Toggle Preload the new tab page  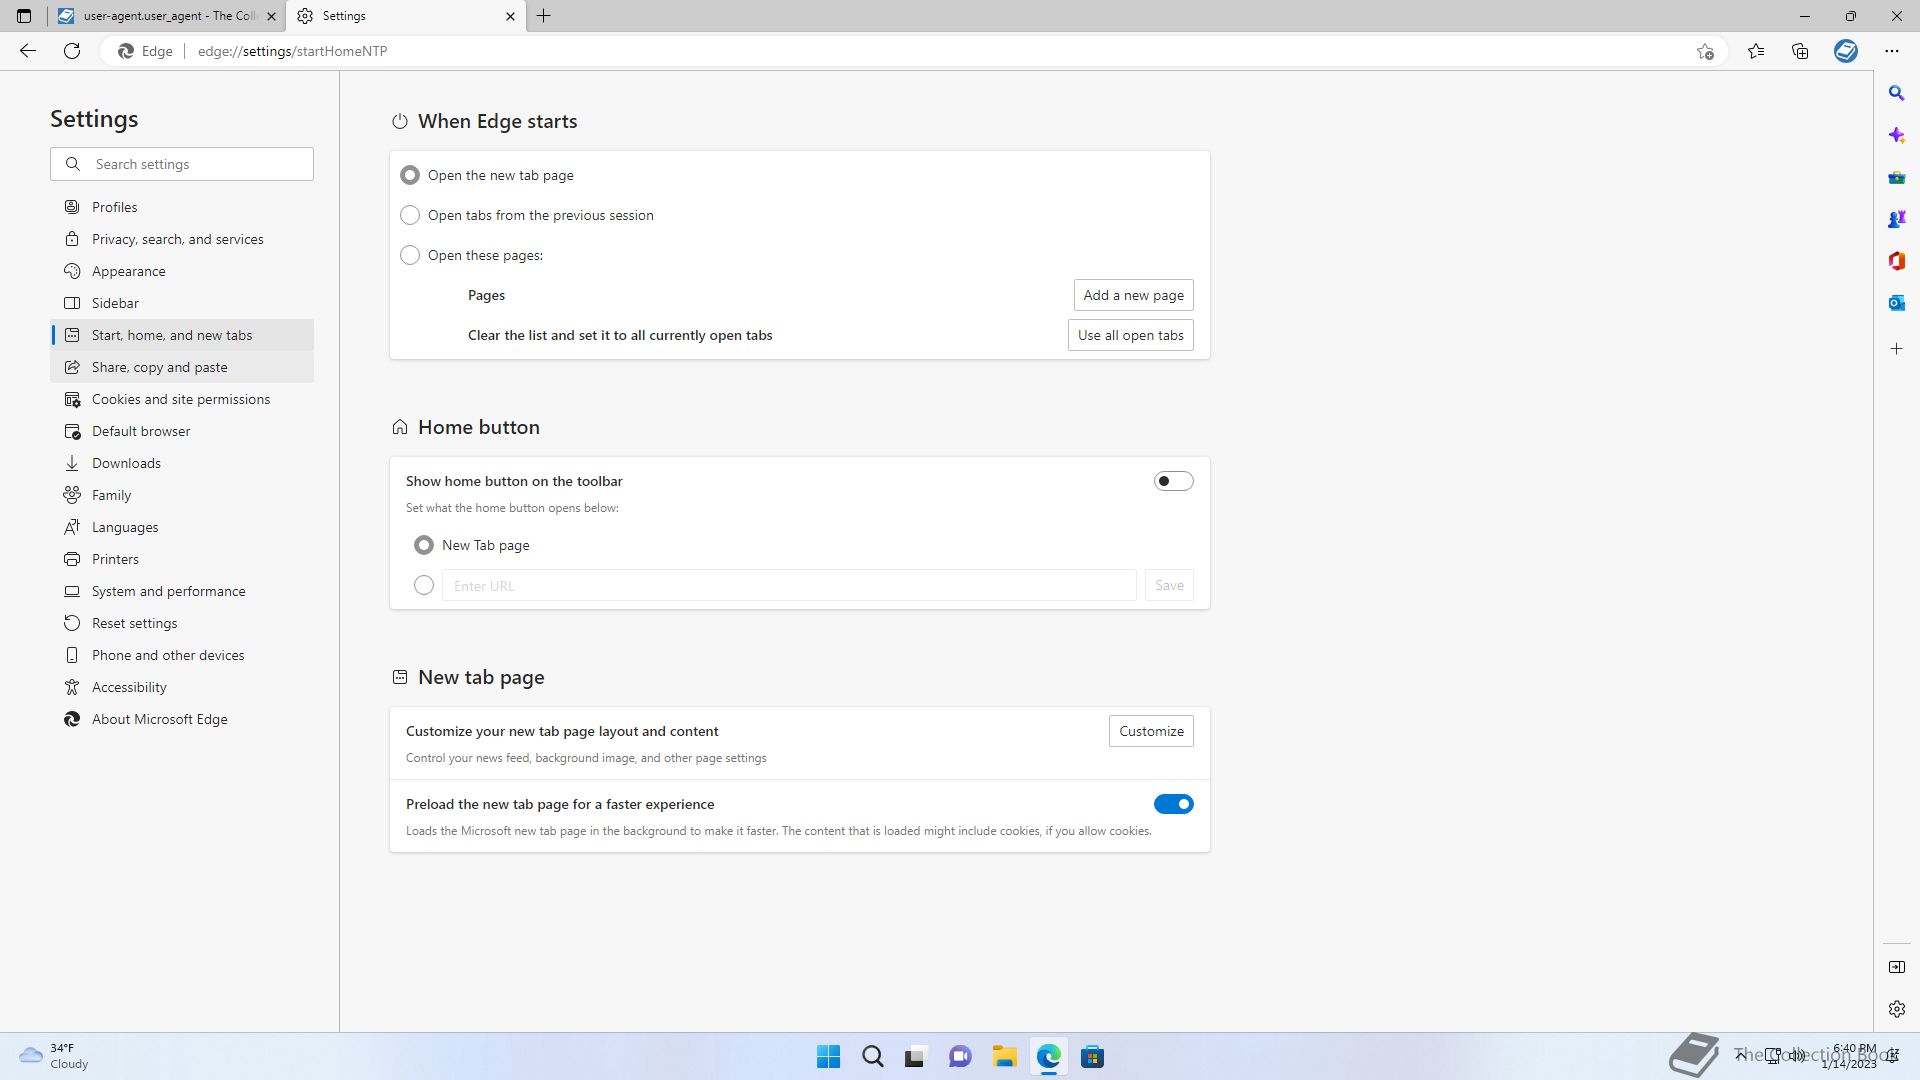[1173, 804]
